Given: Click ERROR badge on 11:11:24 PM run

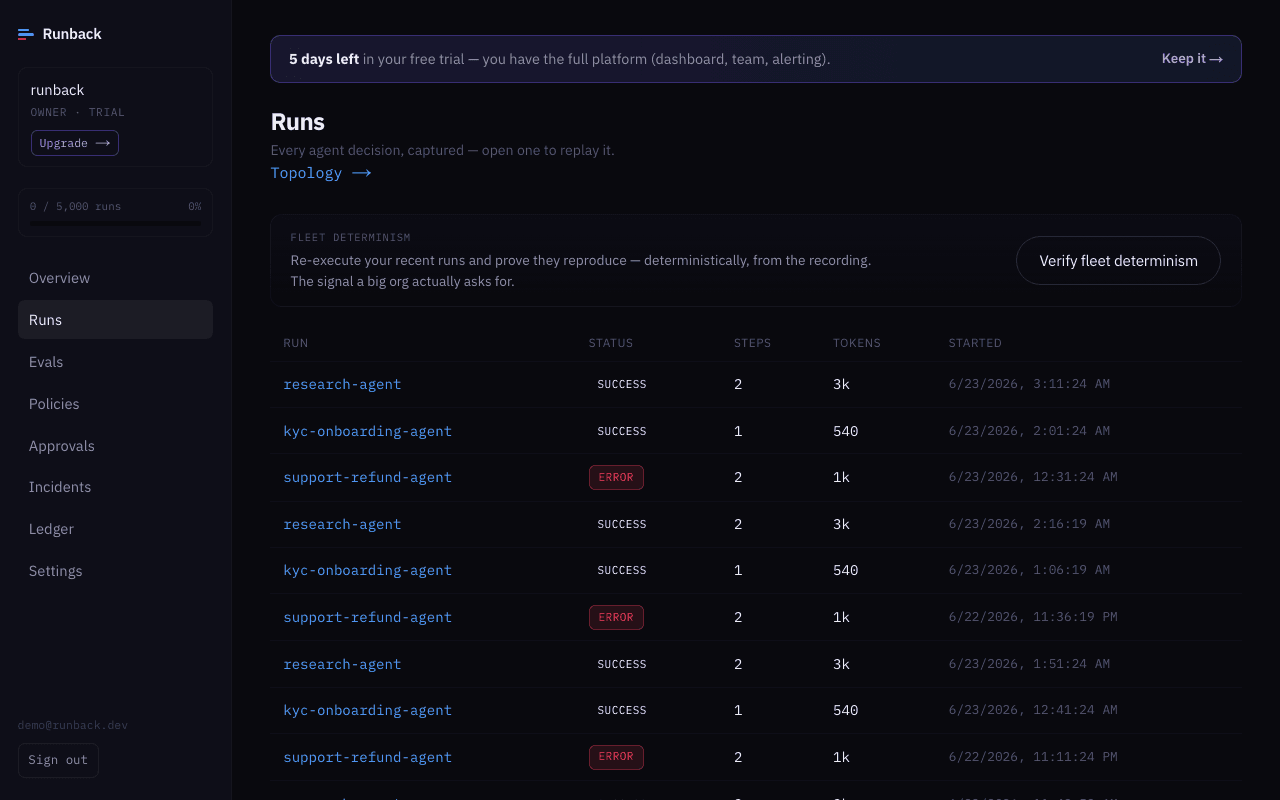Looking at the screenshot, I should pos(616,757).
